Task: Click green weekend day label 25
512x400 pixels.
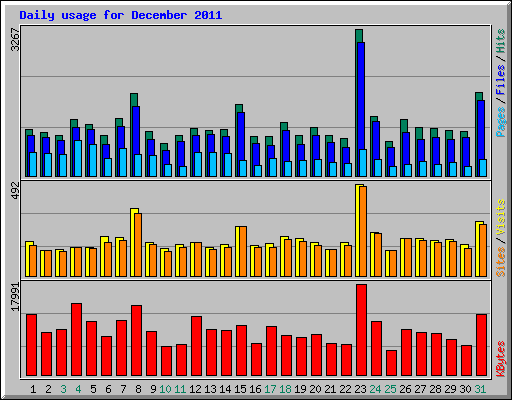Action: [x=390, y=389]
